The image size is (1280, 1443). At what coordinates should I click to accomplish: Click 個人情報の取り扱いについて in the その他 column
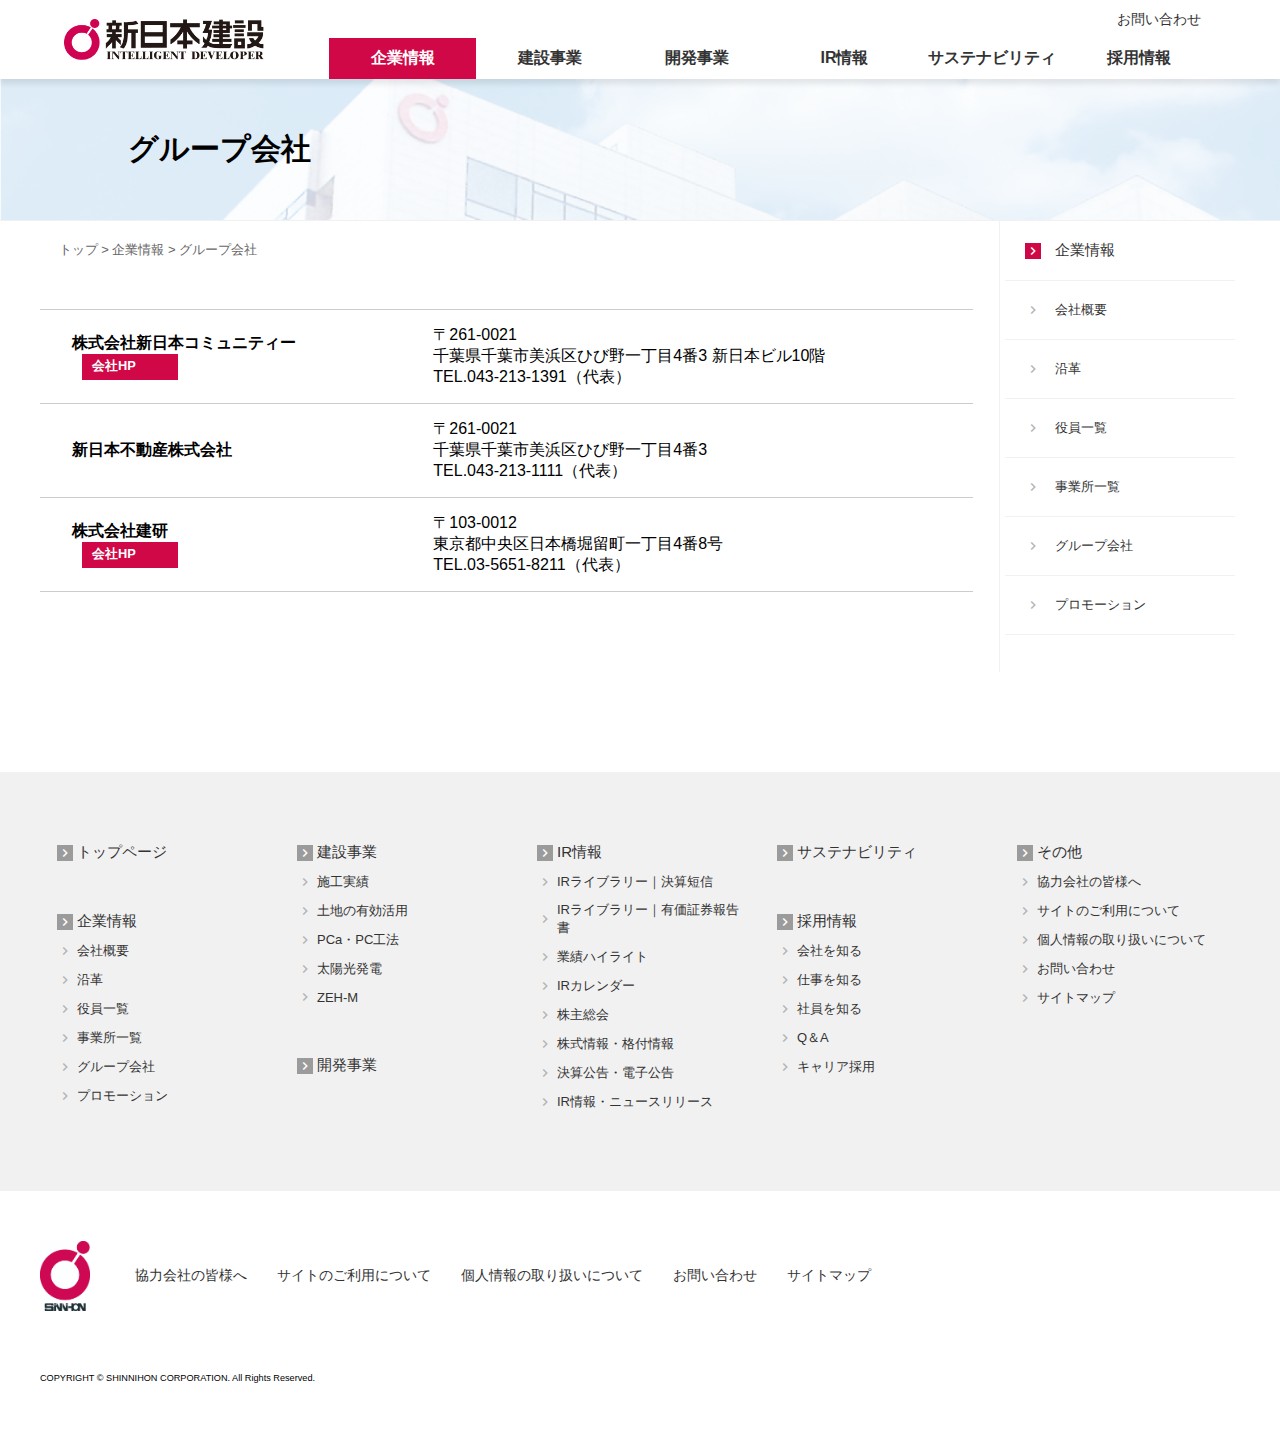coord(1121,940)
